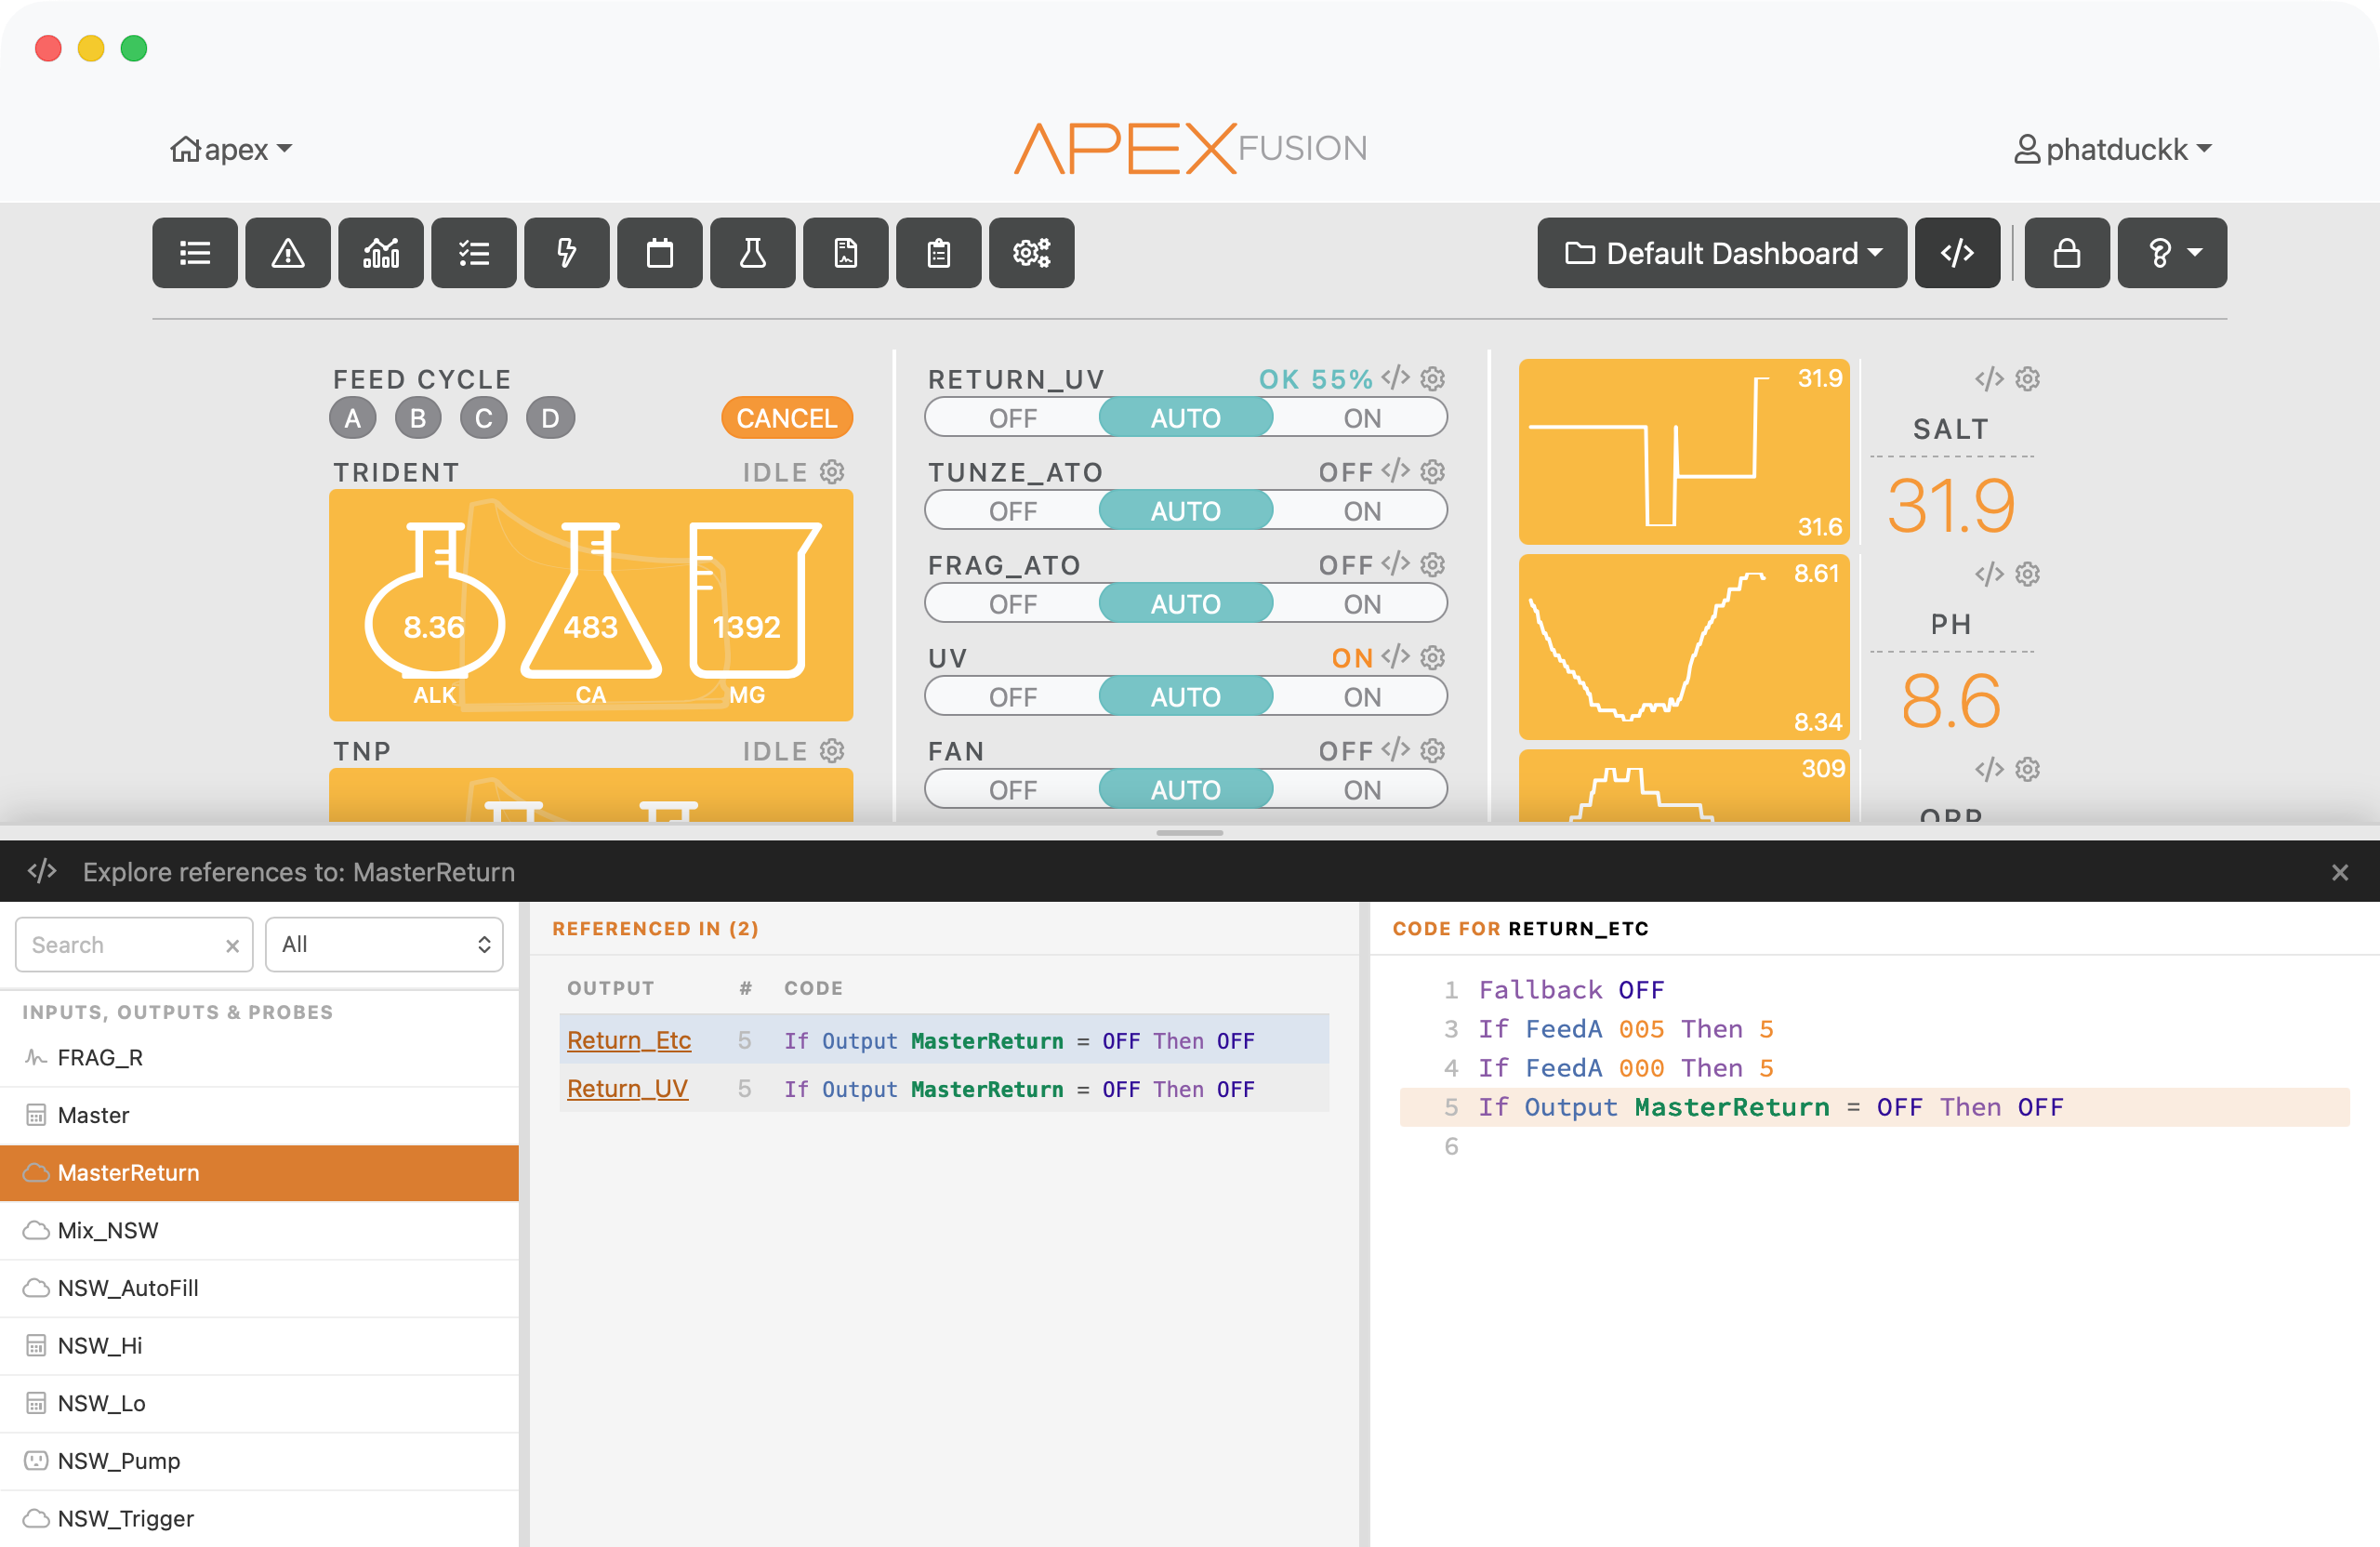
Task: Open the clipboard notes toolbar icon
Action: 939,253
